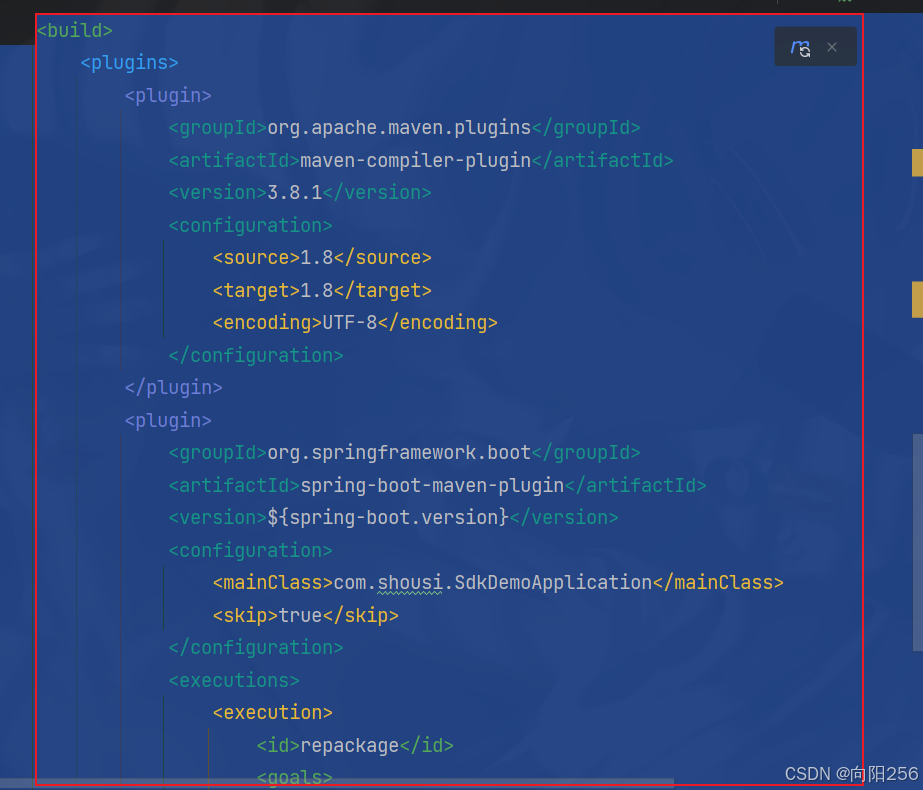923x790 pixels.
Task: Click the skip true line
Action: click(306, 616)
